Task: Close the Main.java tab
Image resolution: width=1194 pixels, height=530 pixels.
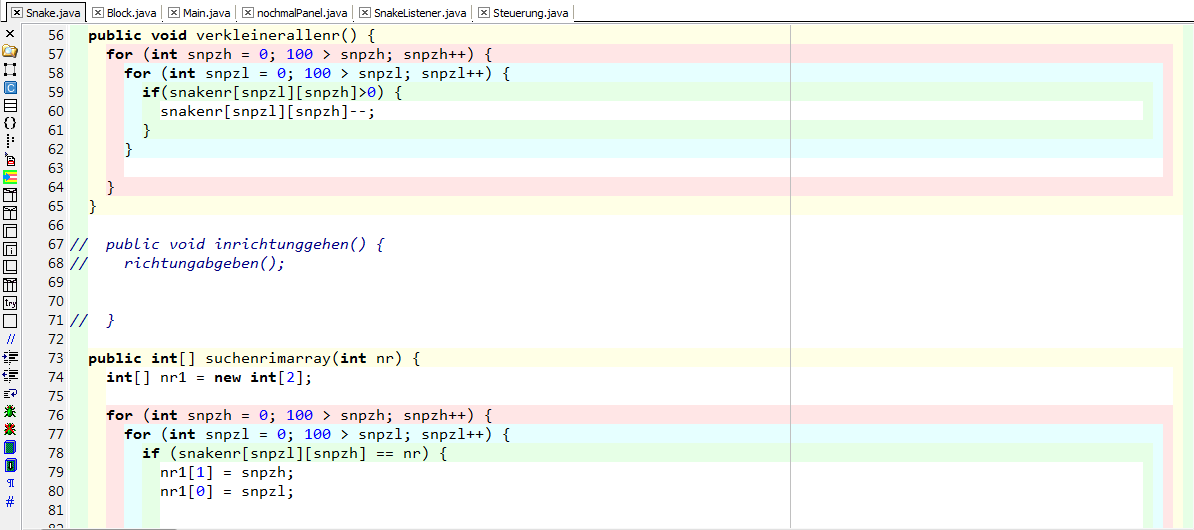Action: (x=174, y=13)
